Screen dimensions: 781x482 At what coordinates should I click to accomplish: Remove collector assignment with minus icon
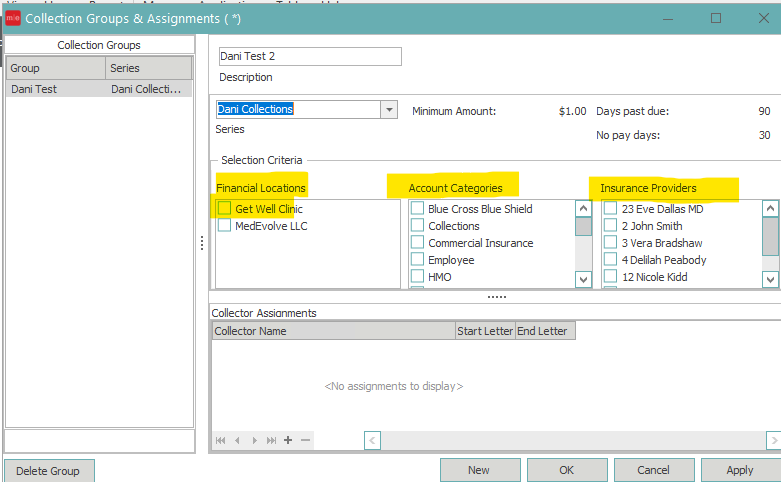[305, 440]
